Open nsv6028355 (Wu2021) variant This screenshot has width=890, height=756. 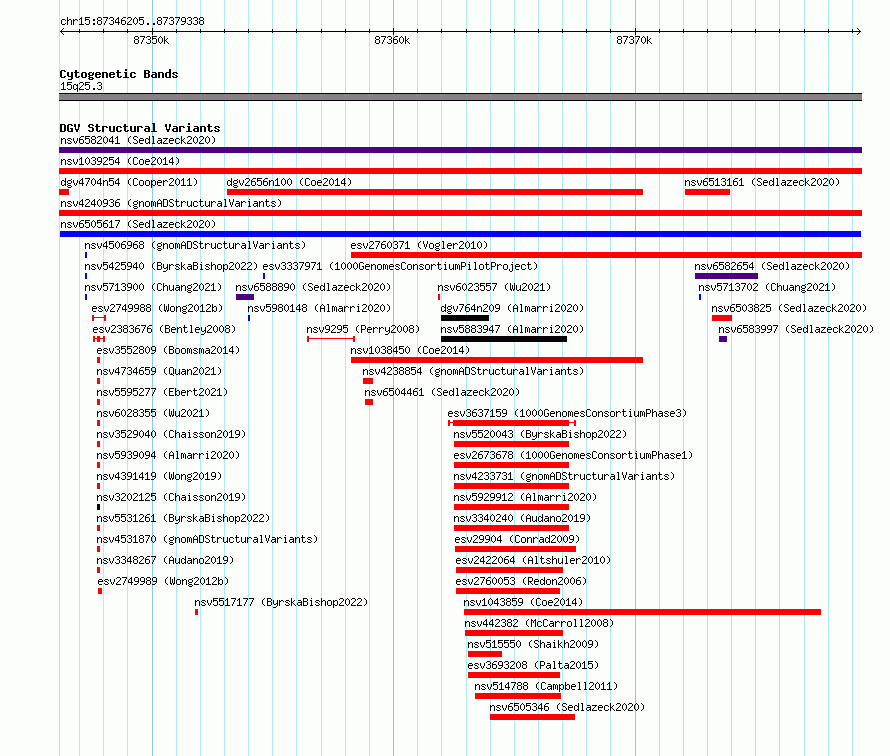click(x=153, y=413)
